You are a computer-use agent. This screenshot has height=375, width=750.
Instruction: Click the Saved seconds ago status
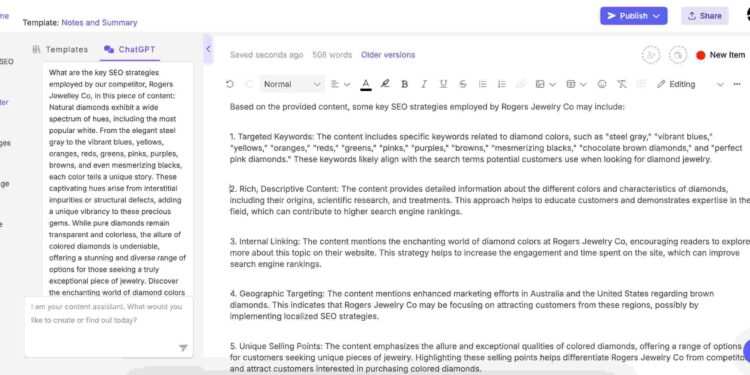click(x=266, y=55)
